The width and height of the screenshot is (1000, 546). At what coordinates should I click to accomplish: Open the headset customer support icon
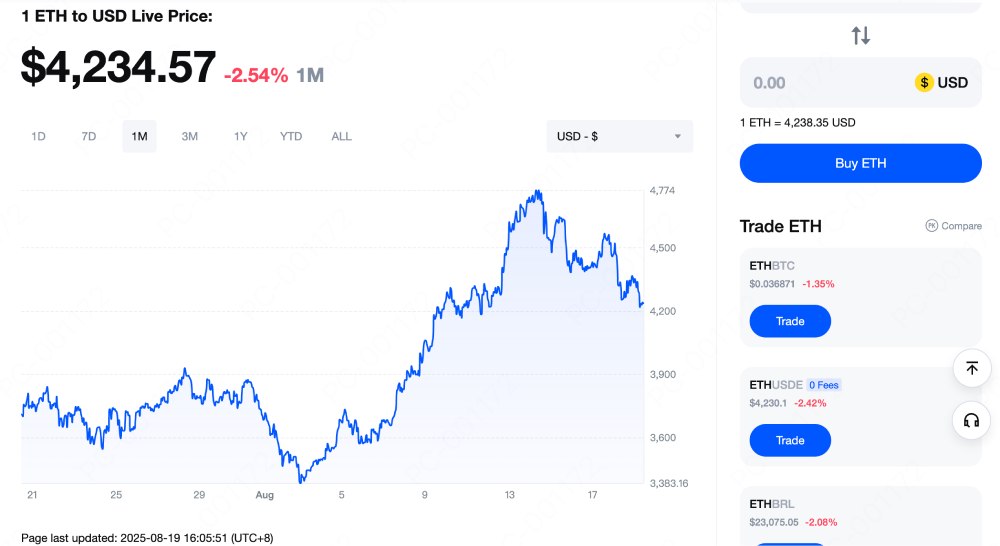[971, 420]
